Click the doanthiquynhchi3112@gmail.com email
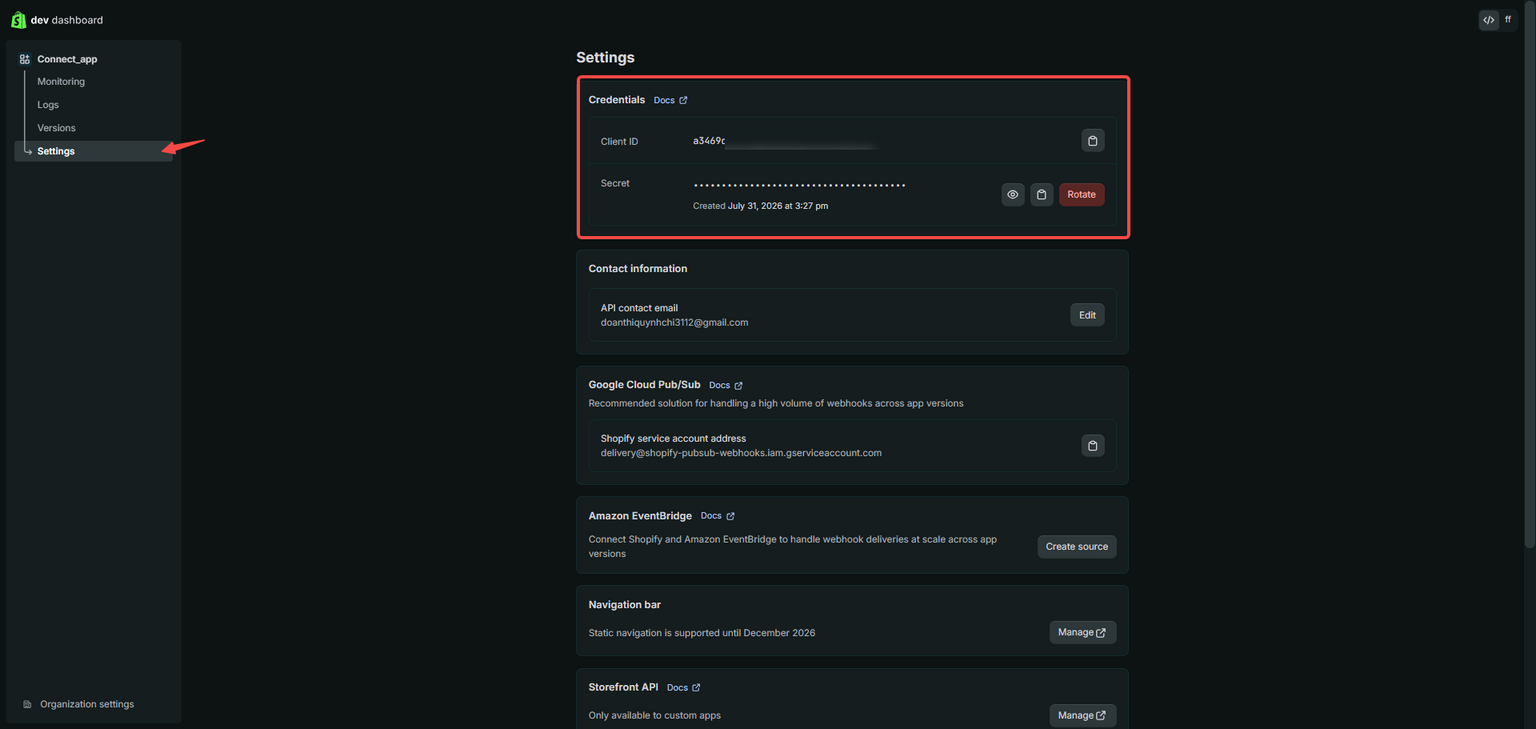 click(674, 323)
